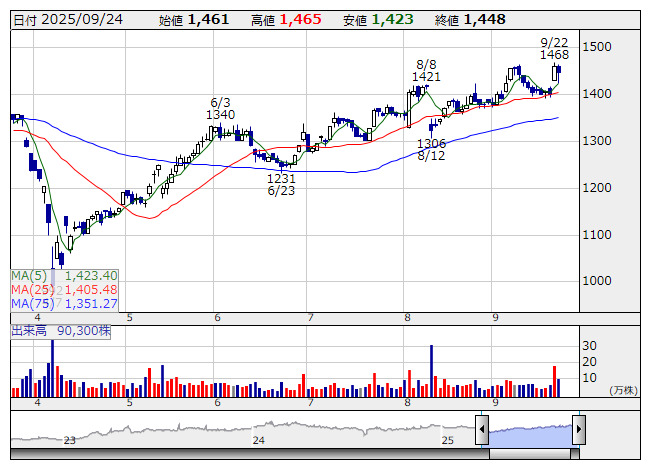Click the 8/12 low marker labeled 1306

point(431,150)
